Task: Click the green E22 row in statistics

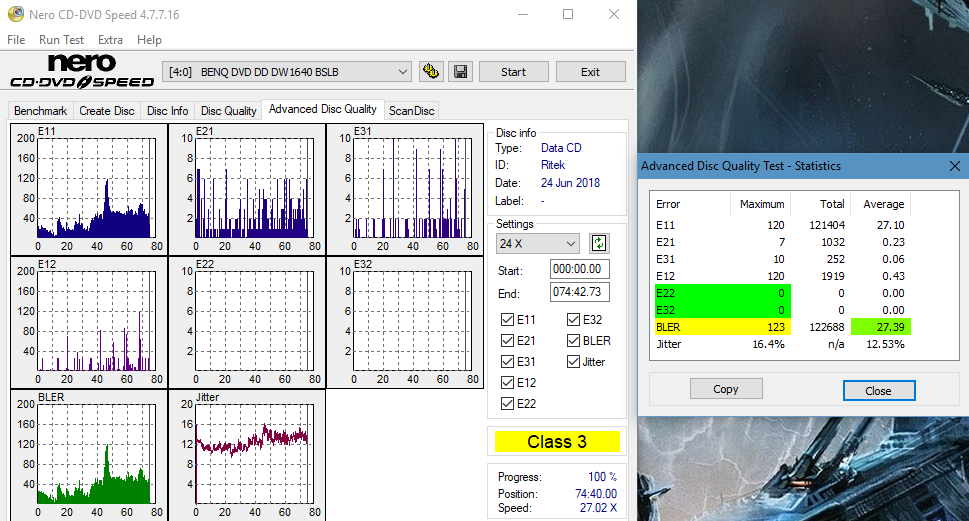Action: pos(722,293)
